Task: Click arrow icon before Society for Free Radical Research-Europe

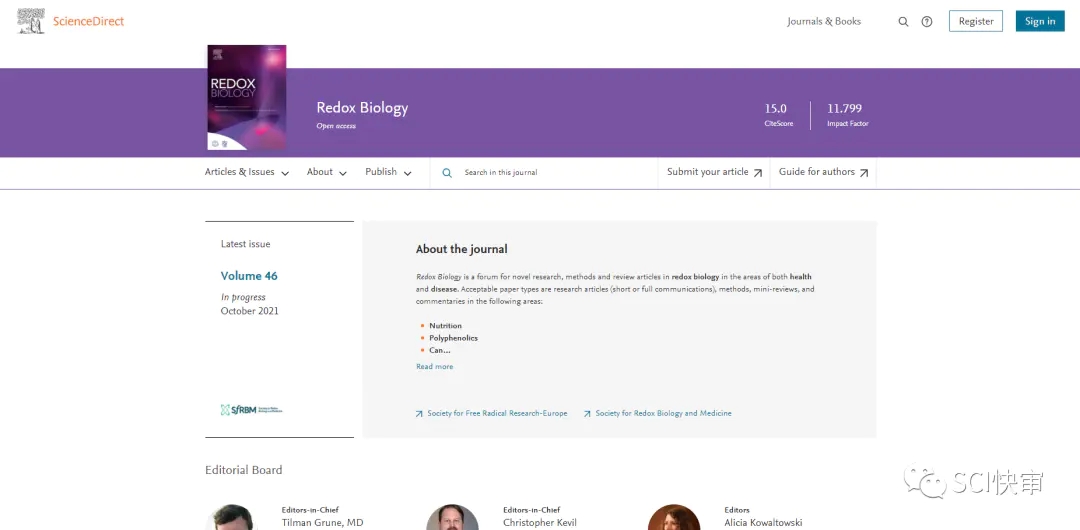Action: 419,414
